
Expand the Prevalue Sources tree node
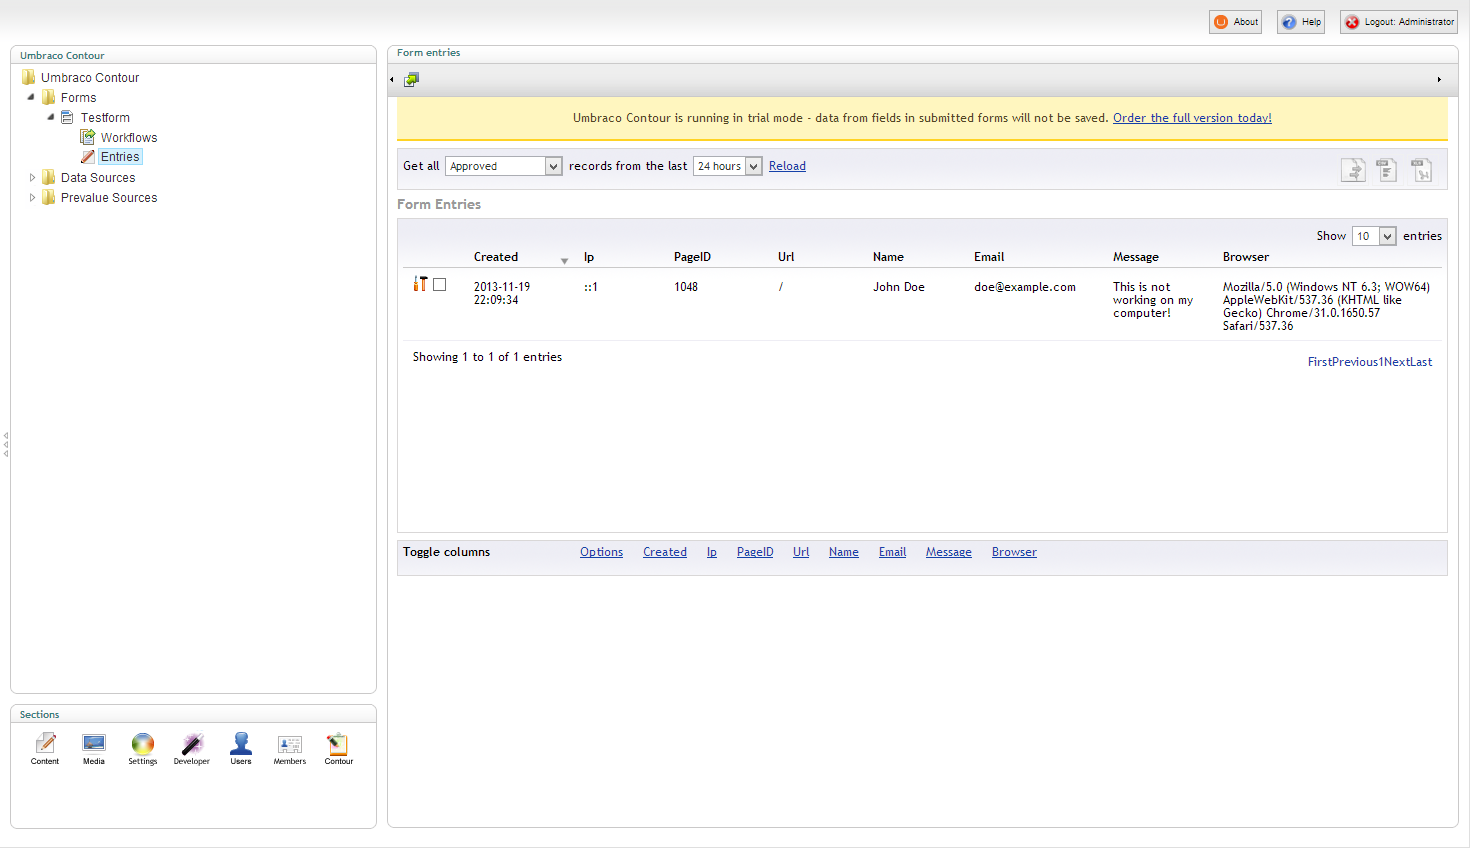pyautogui.click(x=32, y=197)
